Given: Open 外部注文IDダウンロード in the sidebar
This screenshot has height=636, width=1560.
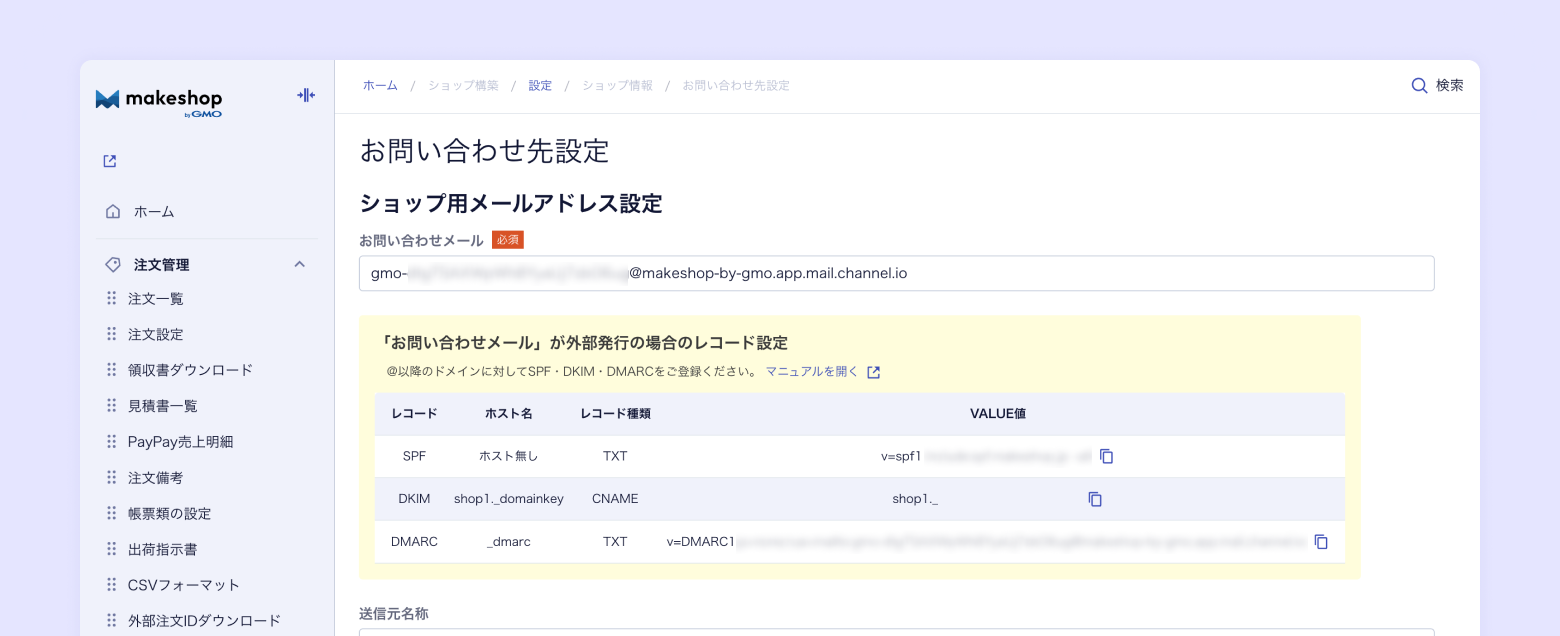Looking at the screenshot, I should [x=204, y=620].
